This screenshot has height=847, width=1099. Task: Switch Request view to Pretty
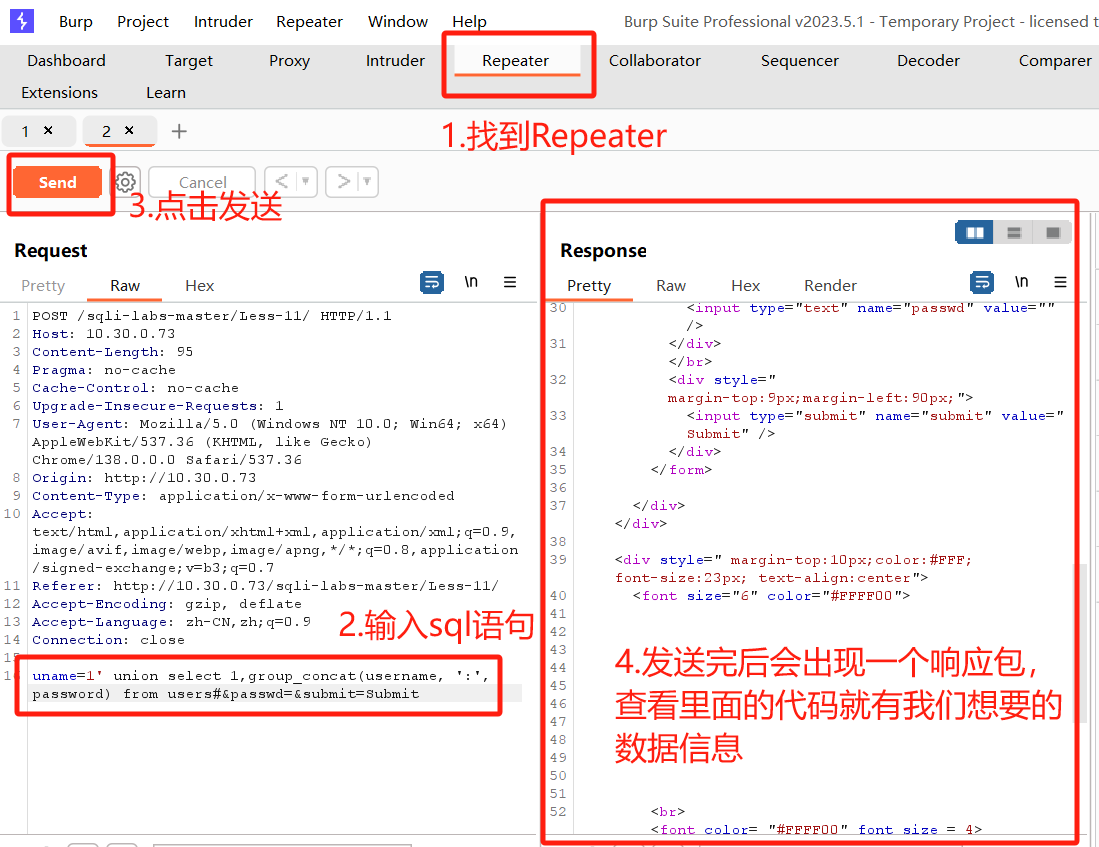tap(43, 285)
